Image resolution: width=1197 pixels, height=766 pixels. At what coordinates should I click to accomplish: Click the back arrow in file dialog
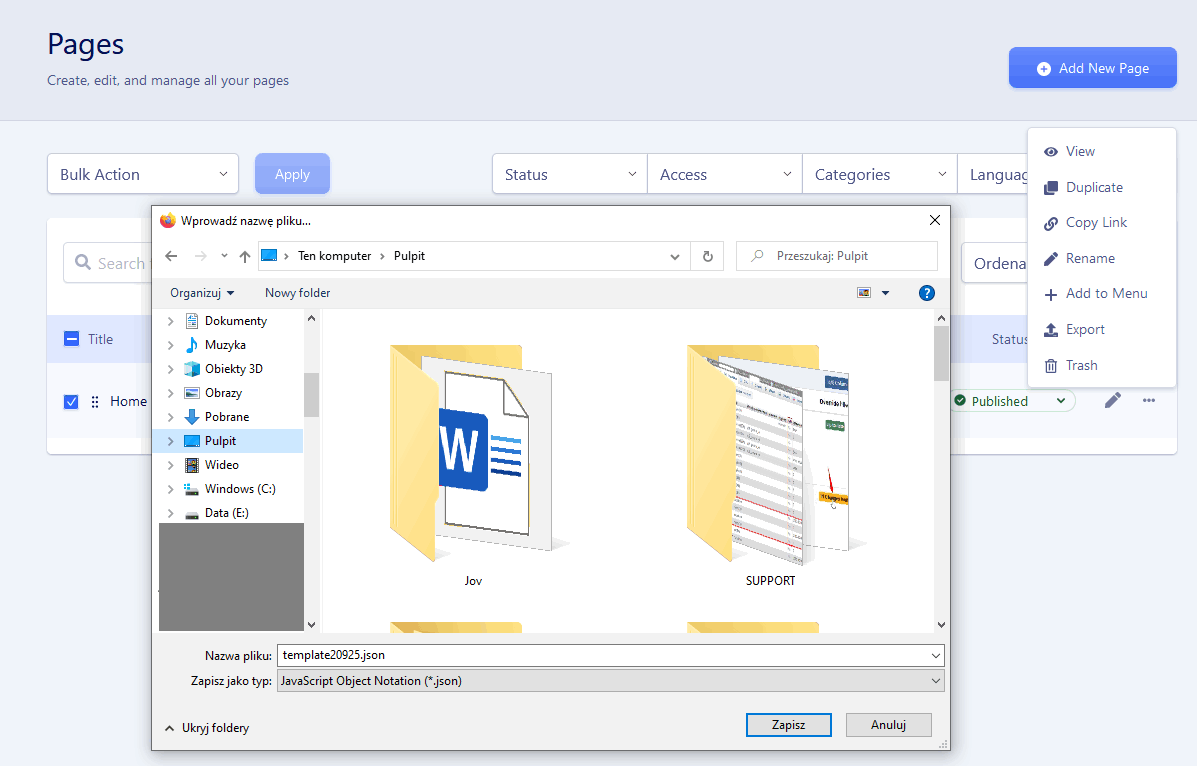171,256
